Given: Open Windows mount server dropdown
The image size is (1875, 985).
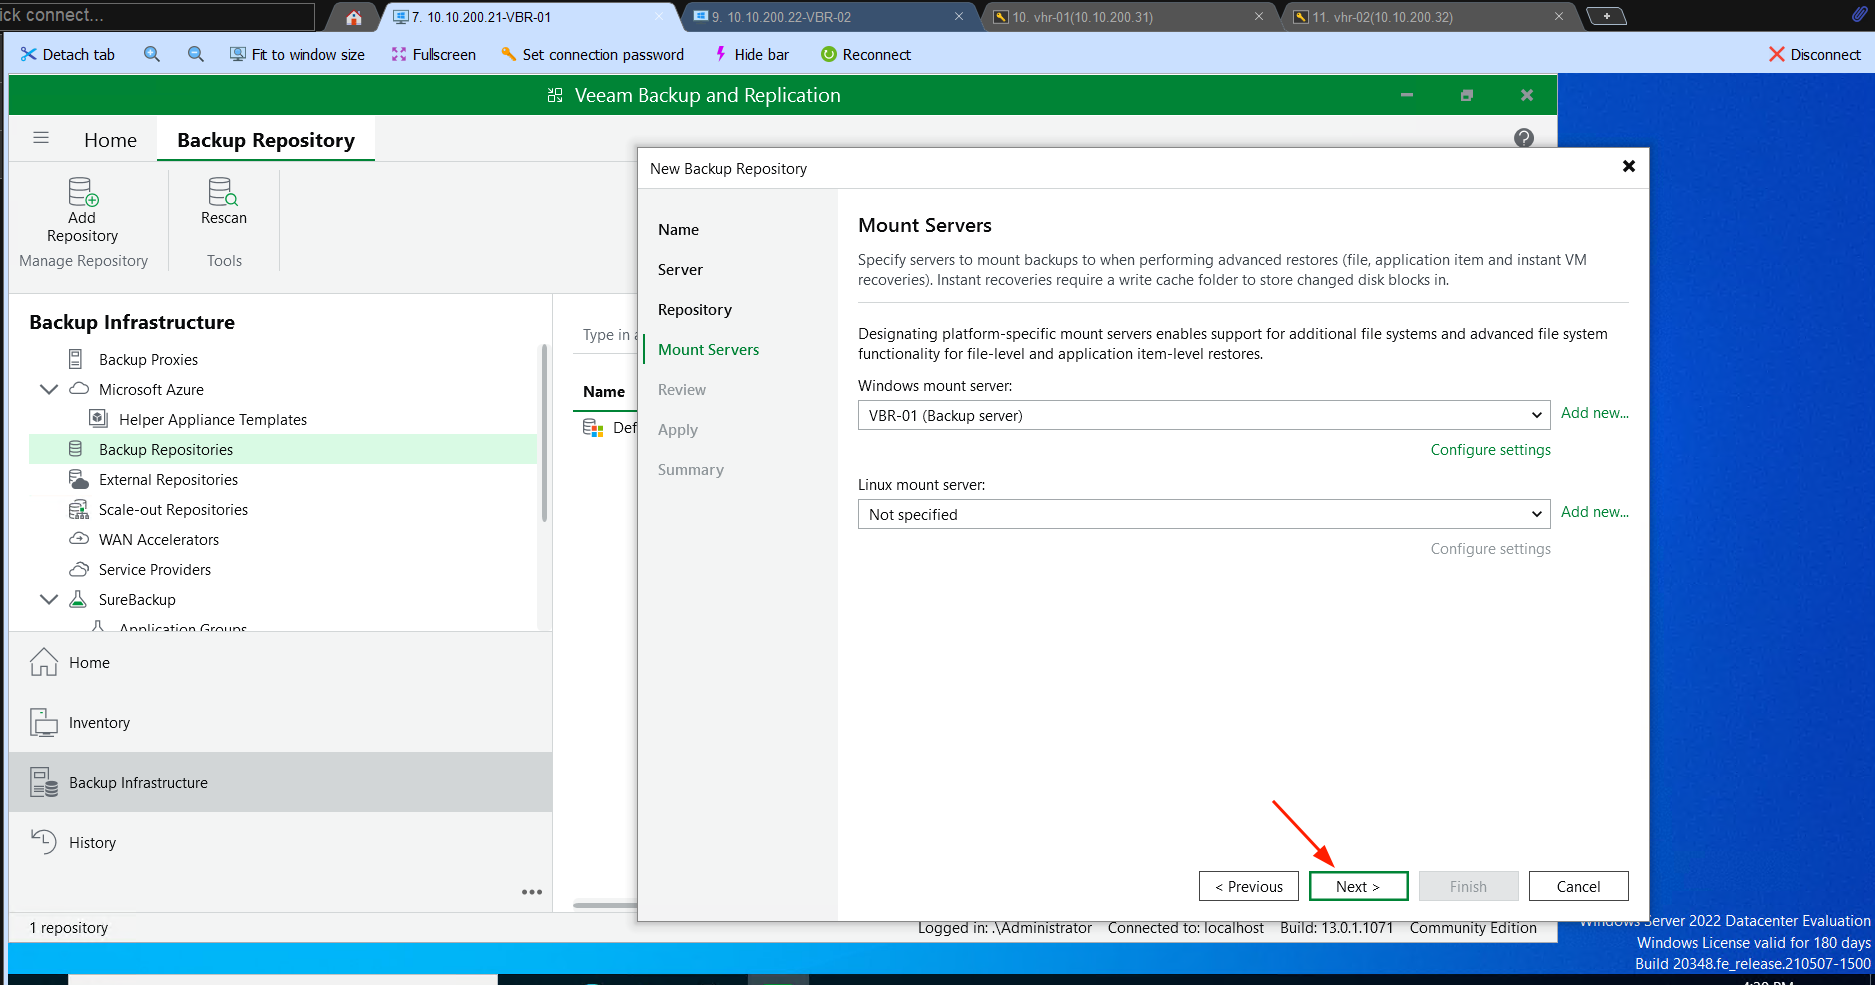Looking at the screenshot, I should tap(1536, 415).
